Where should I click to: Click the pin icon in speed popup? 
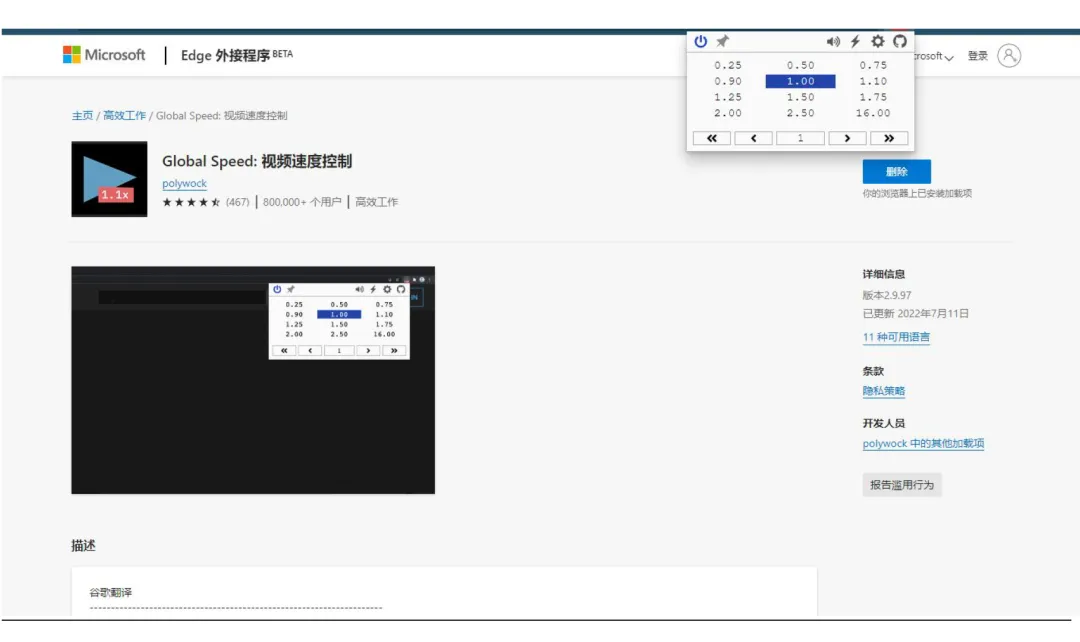[723, 41]
